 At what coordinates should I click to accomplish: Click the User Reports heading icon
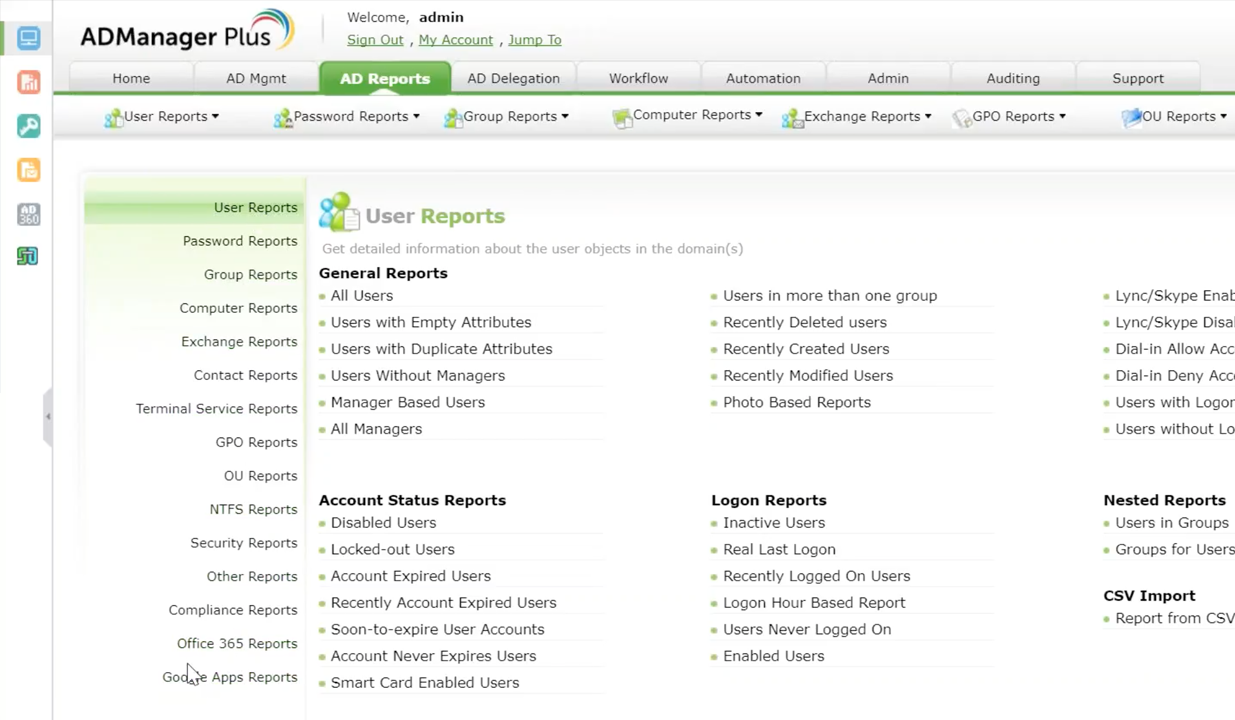(339, 212)
